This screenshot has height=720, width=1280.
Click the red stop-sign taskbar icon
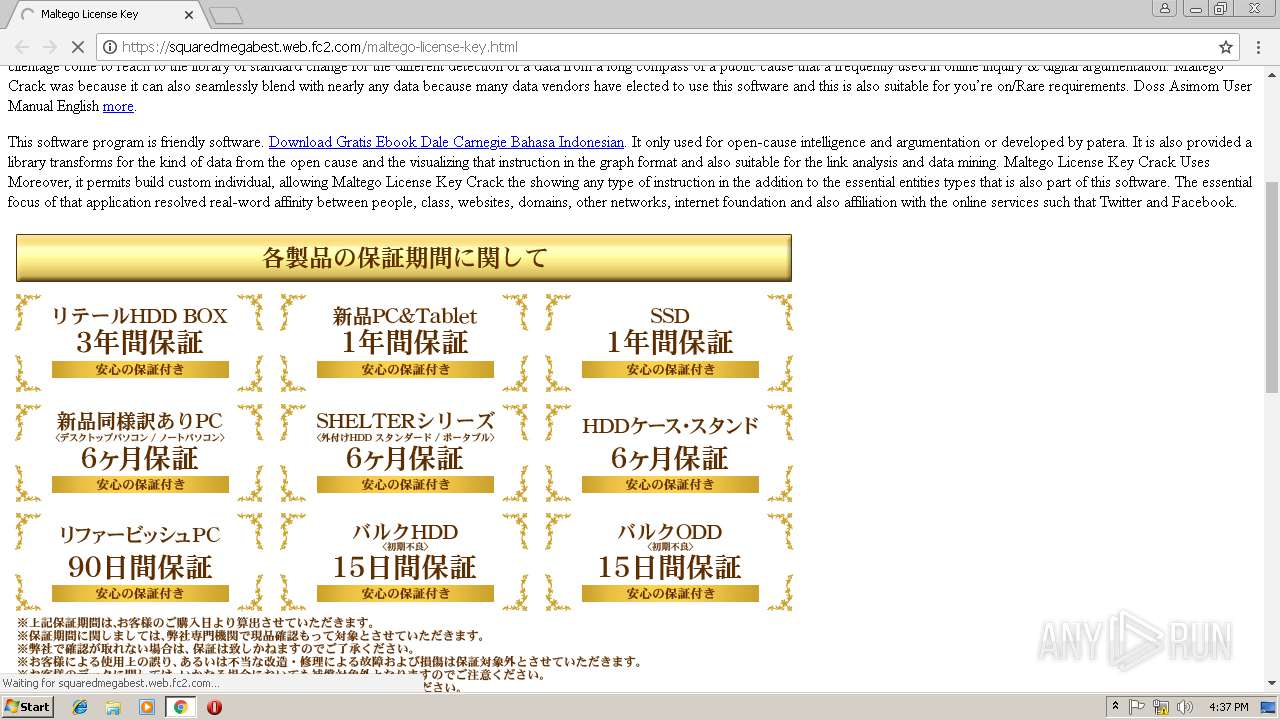pos(214,707)
